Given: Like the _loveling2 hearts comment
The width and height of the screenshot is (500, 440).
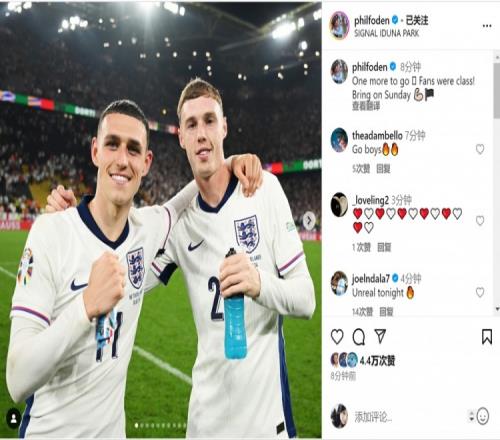Looking at the screenshot, I should [480, 220].
